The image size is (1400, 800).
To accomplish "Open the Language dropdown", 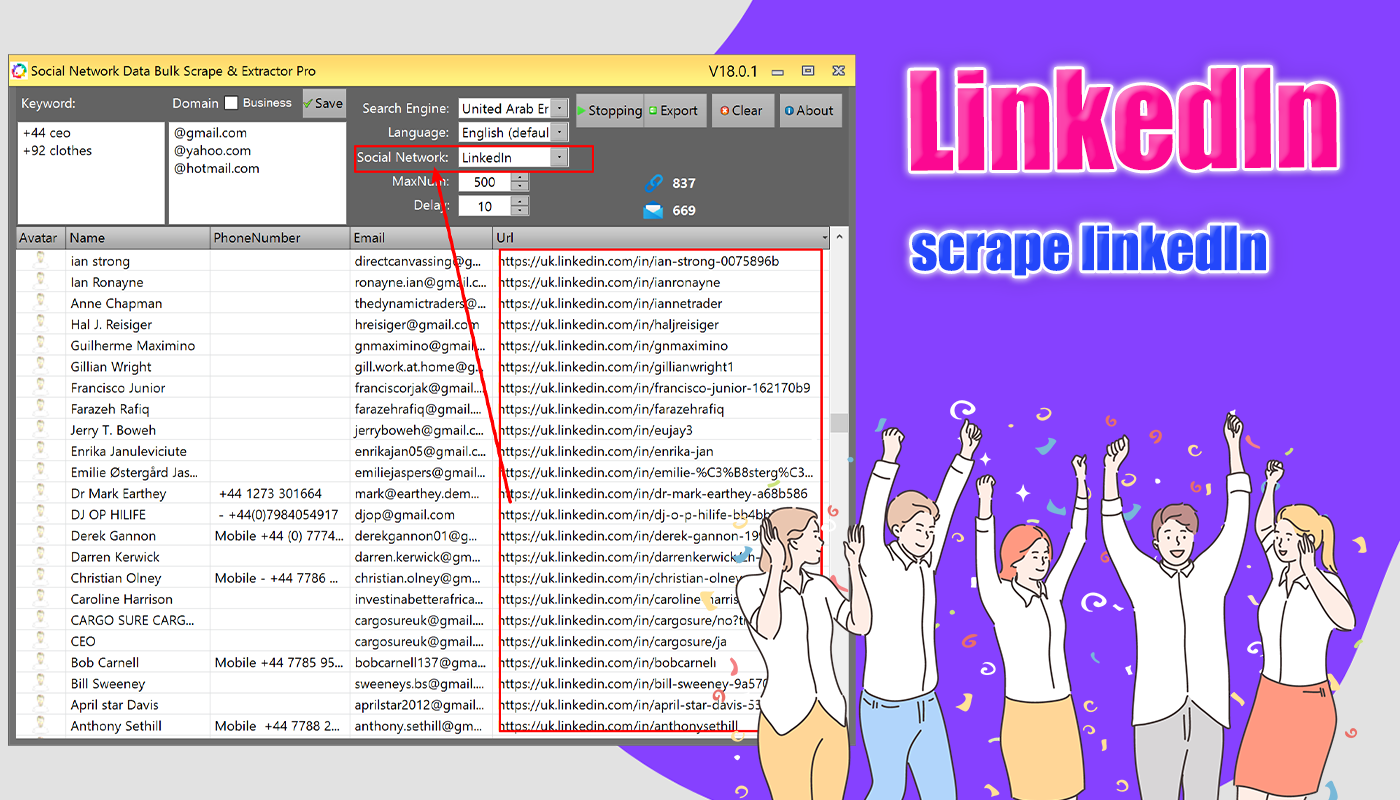I will click(559, 132).
